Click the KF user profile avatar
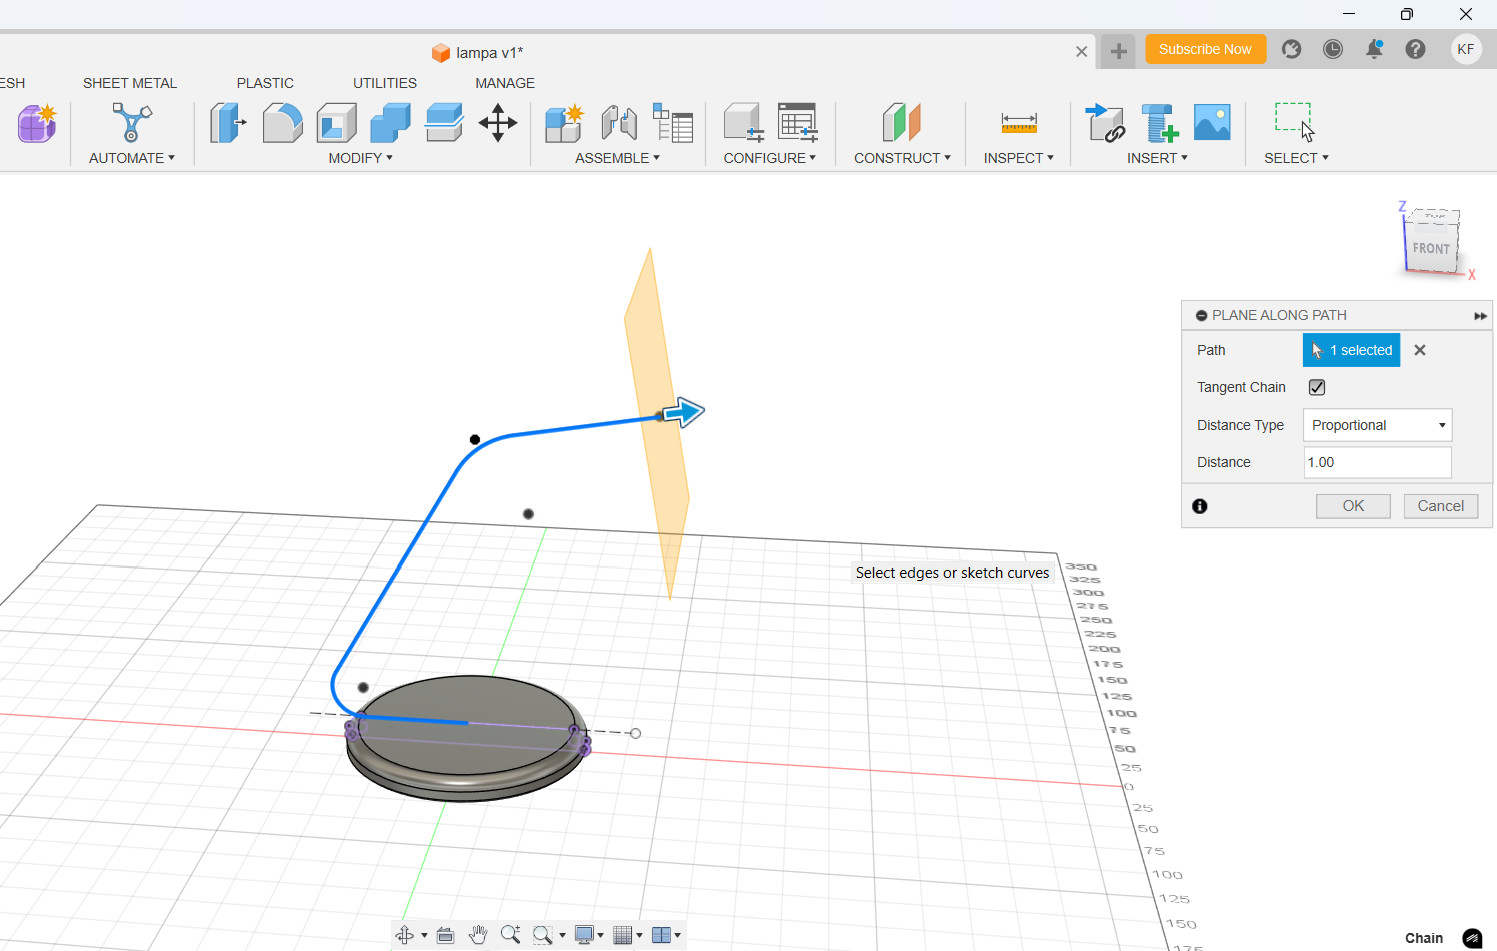This screenshot has width=1497, height=951. click(1466, 49)
